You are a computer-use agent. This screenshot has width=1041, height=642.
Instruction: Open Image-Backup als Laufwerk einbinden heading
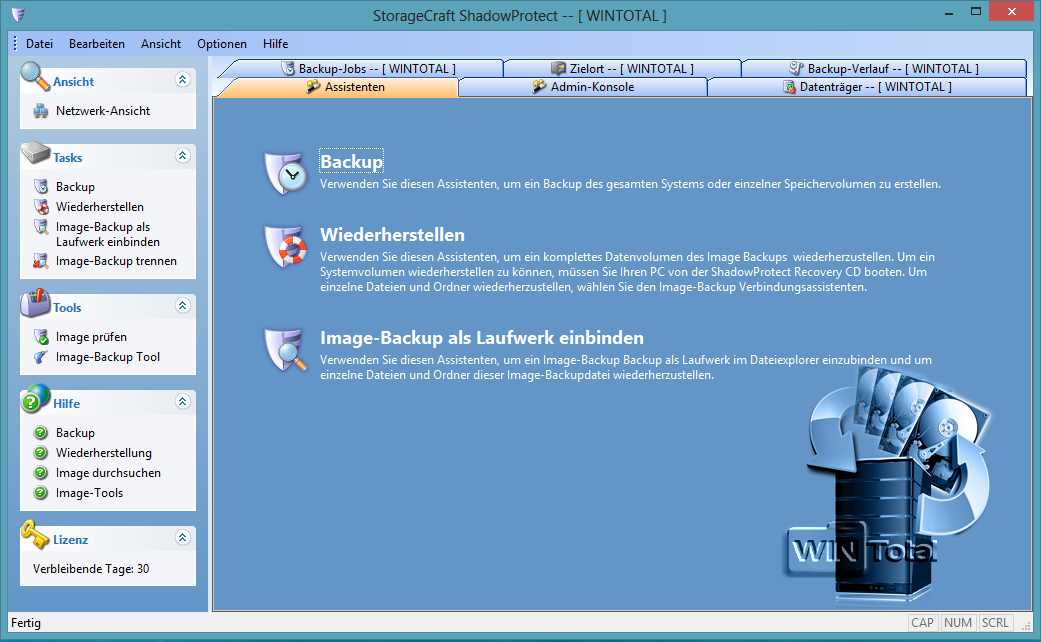pos(482,337)
